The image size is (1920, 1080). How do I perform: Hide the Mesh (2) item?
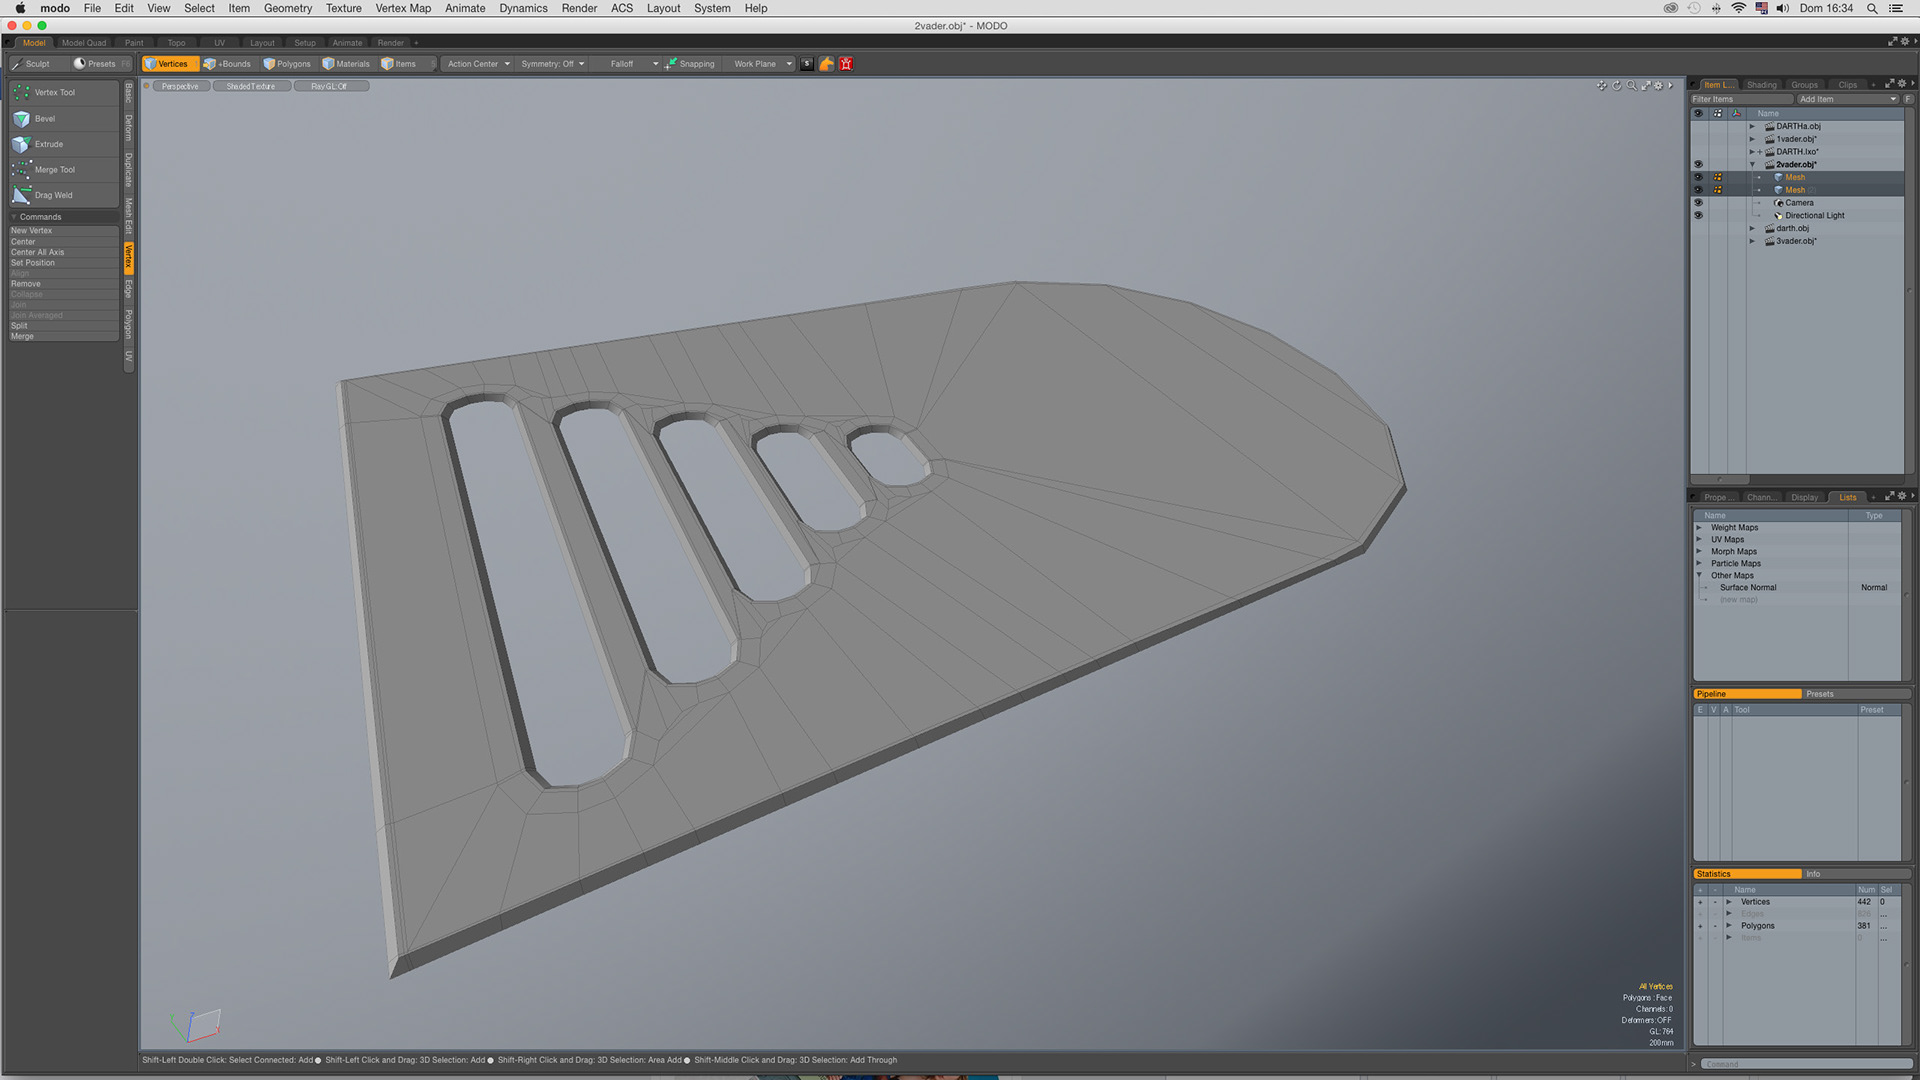coord(1698,190)
